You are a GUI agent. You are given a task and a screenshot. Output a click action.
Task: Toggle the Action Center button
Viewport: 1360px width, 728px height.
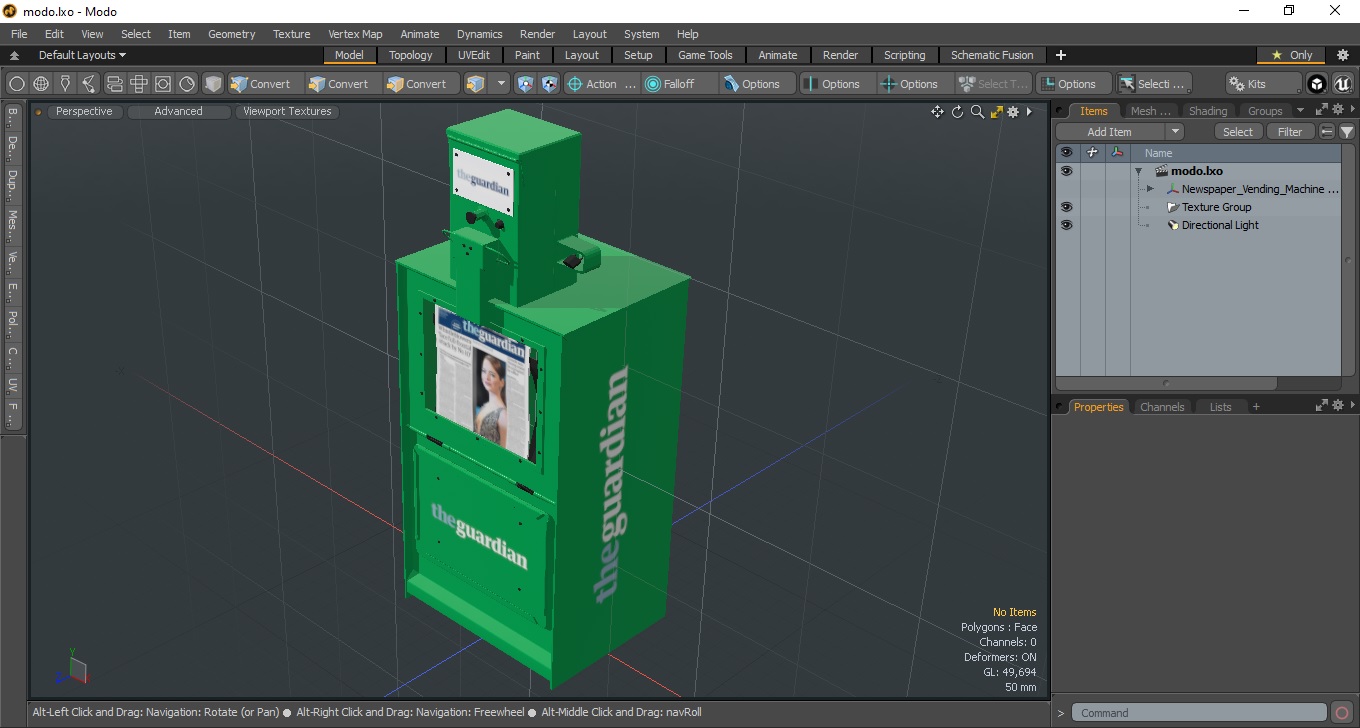pyautogui.click(x=602, y=84)
